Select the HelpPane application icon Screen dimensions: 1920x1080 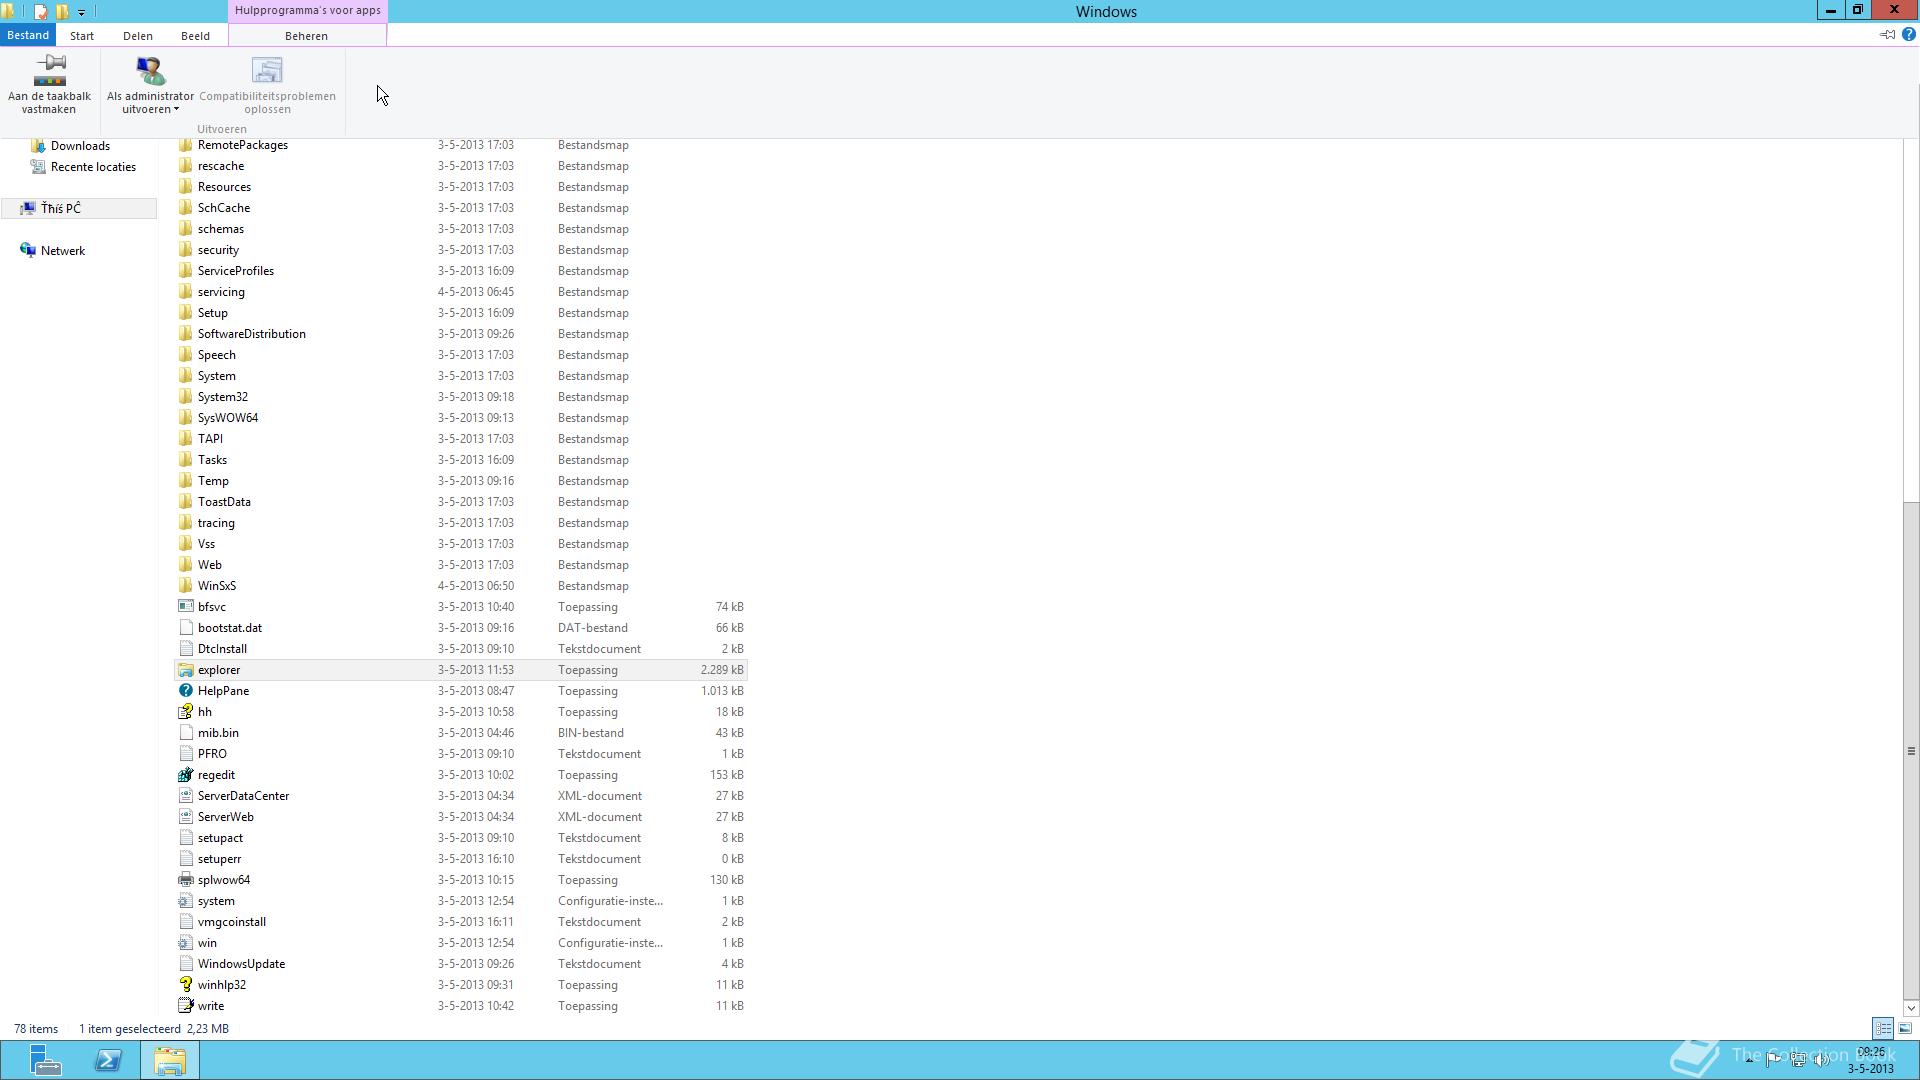tap(185, 691)
